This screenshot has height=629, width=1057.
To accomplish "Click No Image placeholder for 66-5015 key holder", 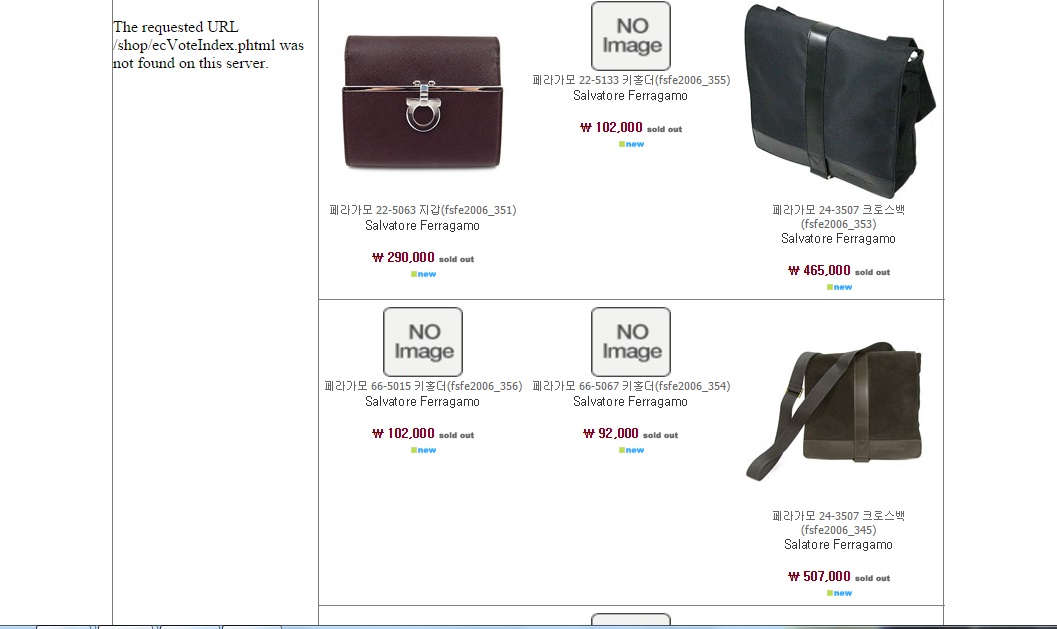I will (x=423, y=342).
